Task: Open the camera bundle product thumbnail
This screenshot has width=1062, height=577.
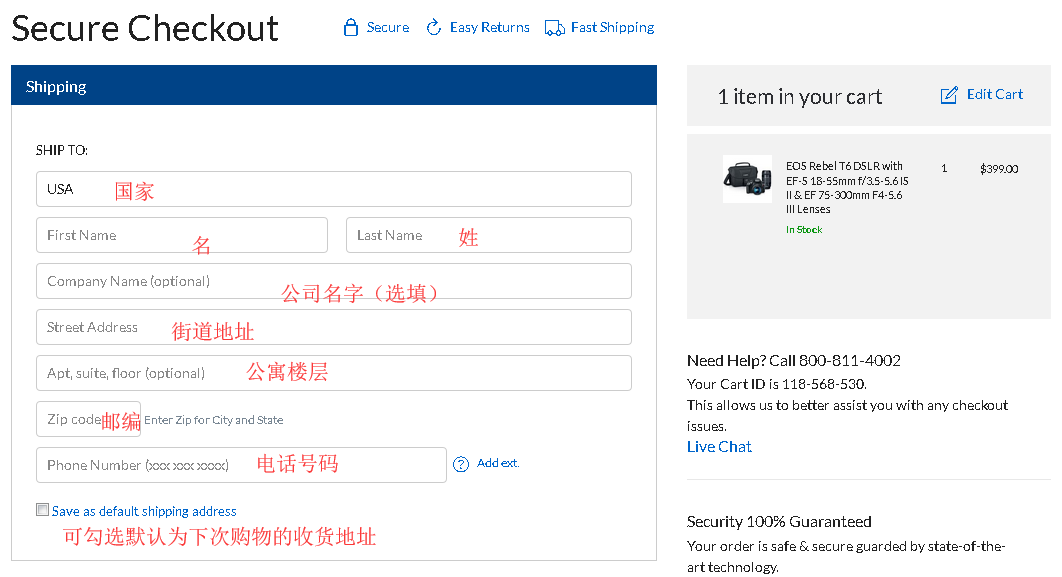Action: 747,179
